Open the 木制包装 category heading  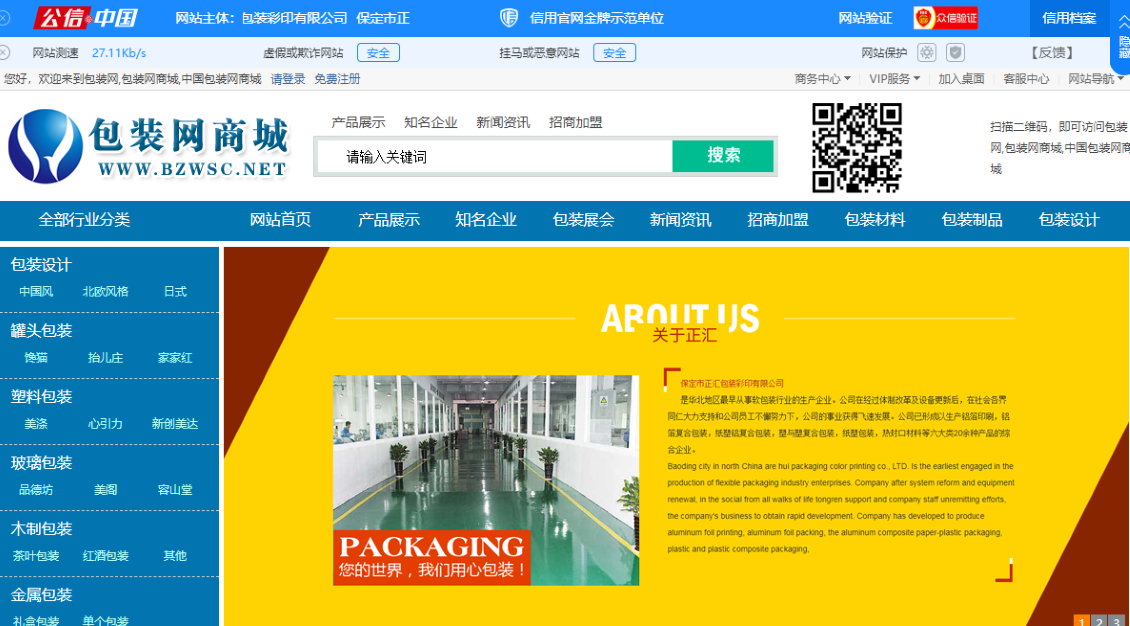tap(41, 529)
